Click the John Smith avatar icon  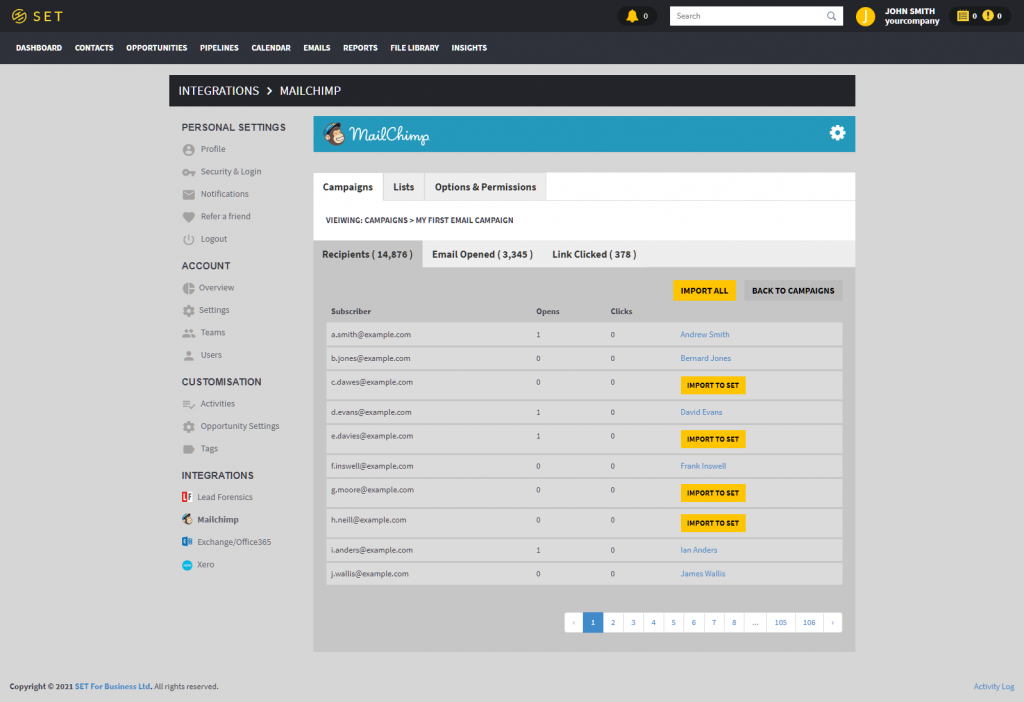click(x=865, y=16)
